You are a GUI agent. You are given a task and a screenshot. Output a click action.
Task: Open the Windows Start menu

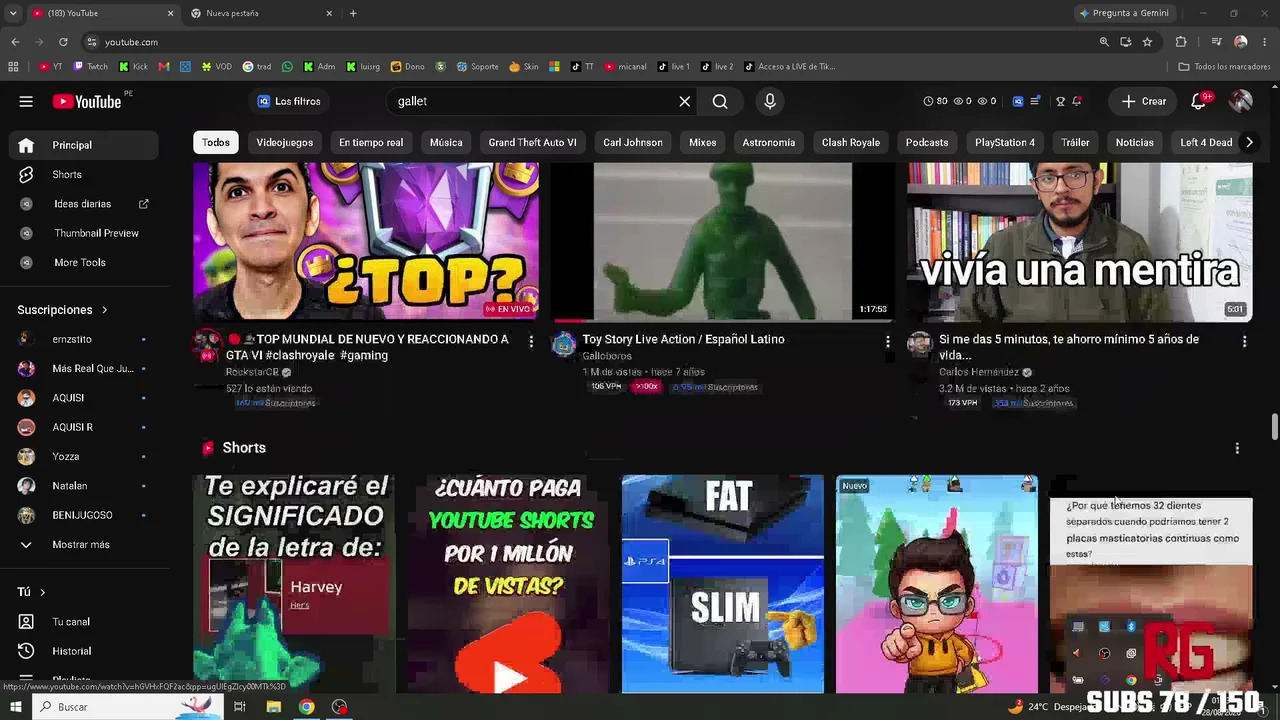16,707
